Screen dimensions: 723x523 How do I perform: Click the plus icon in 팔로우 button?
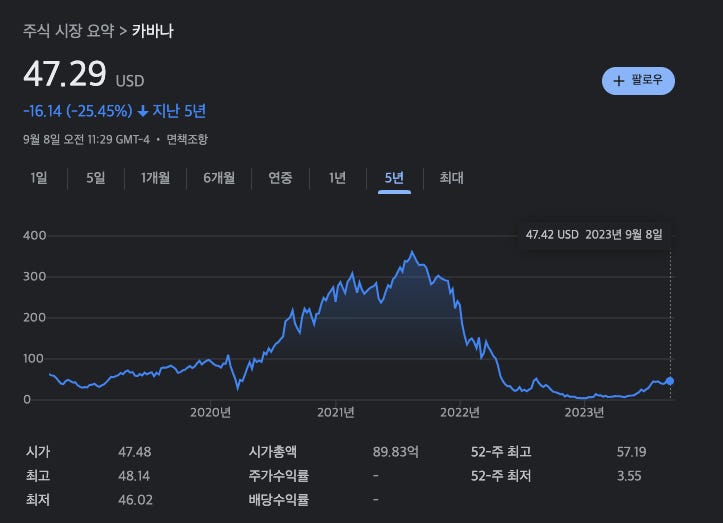[x=619, y=81]
